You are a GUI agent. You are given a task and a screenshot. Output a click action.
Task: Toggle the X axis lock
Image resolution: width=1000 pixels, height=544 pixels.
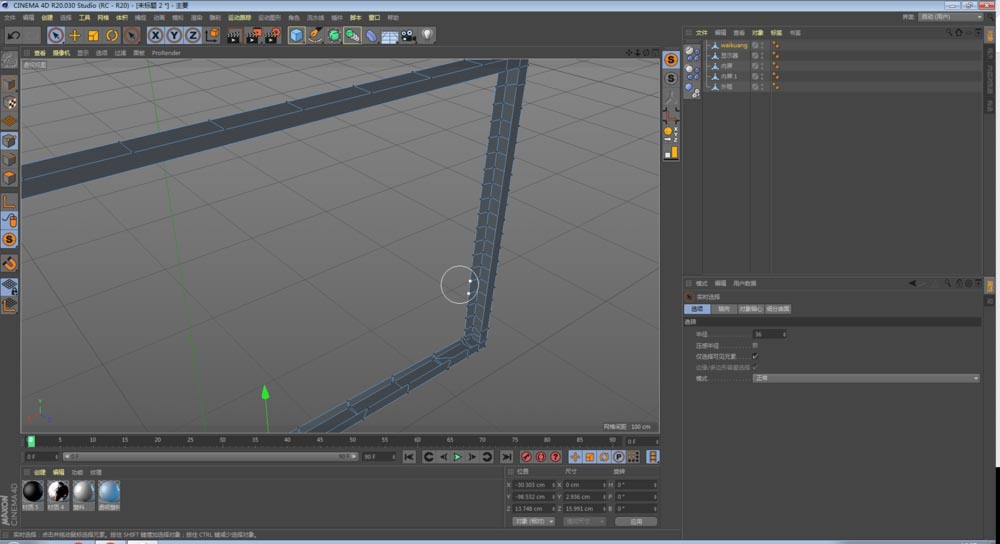pos(155,35)
